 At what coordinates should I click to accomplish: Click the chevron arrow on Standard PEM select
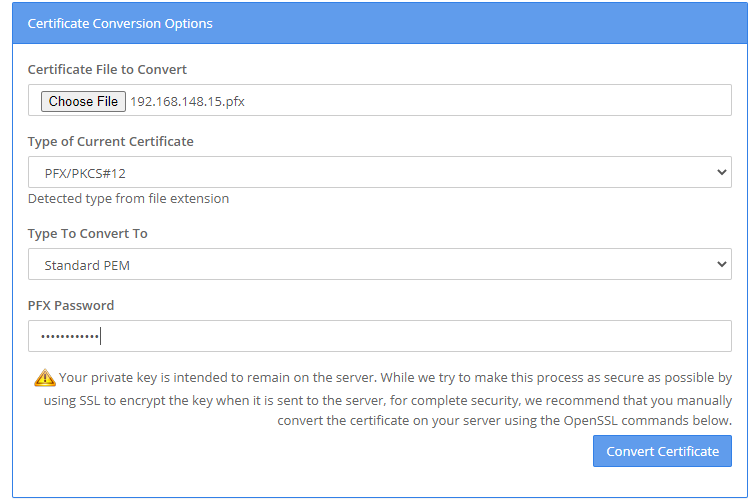tap(723, 265)
